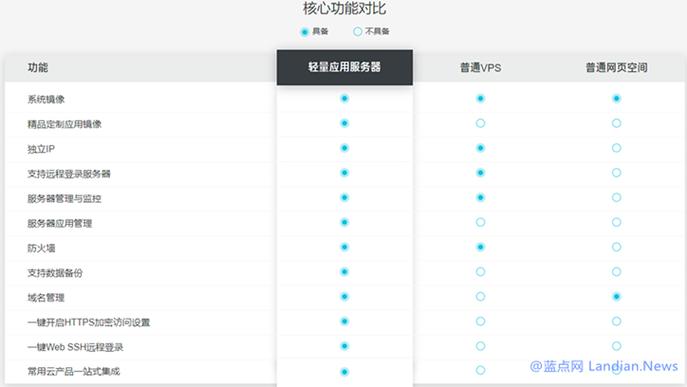687x387 pixels.
Task: Click 支持远程登录服务器 dot under 普通VPS
Action: 480,173
